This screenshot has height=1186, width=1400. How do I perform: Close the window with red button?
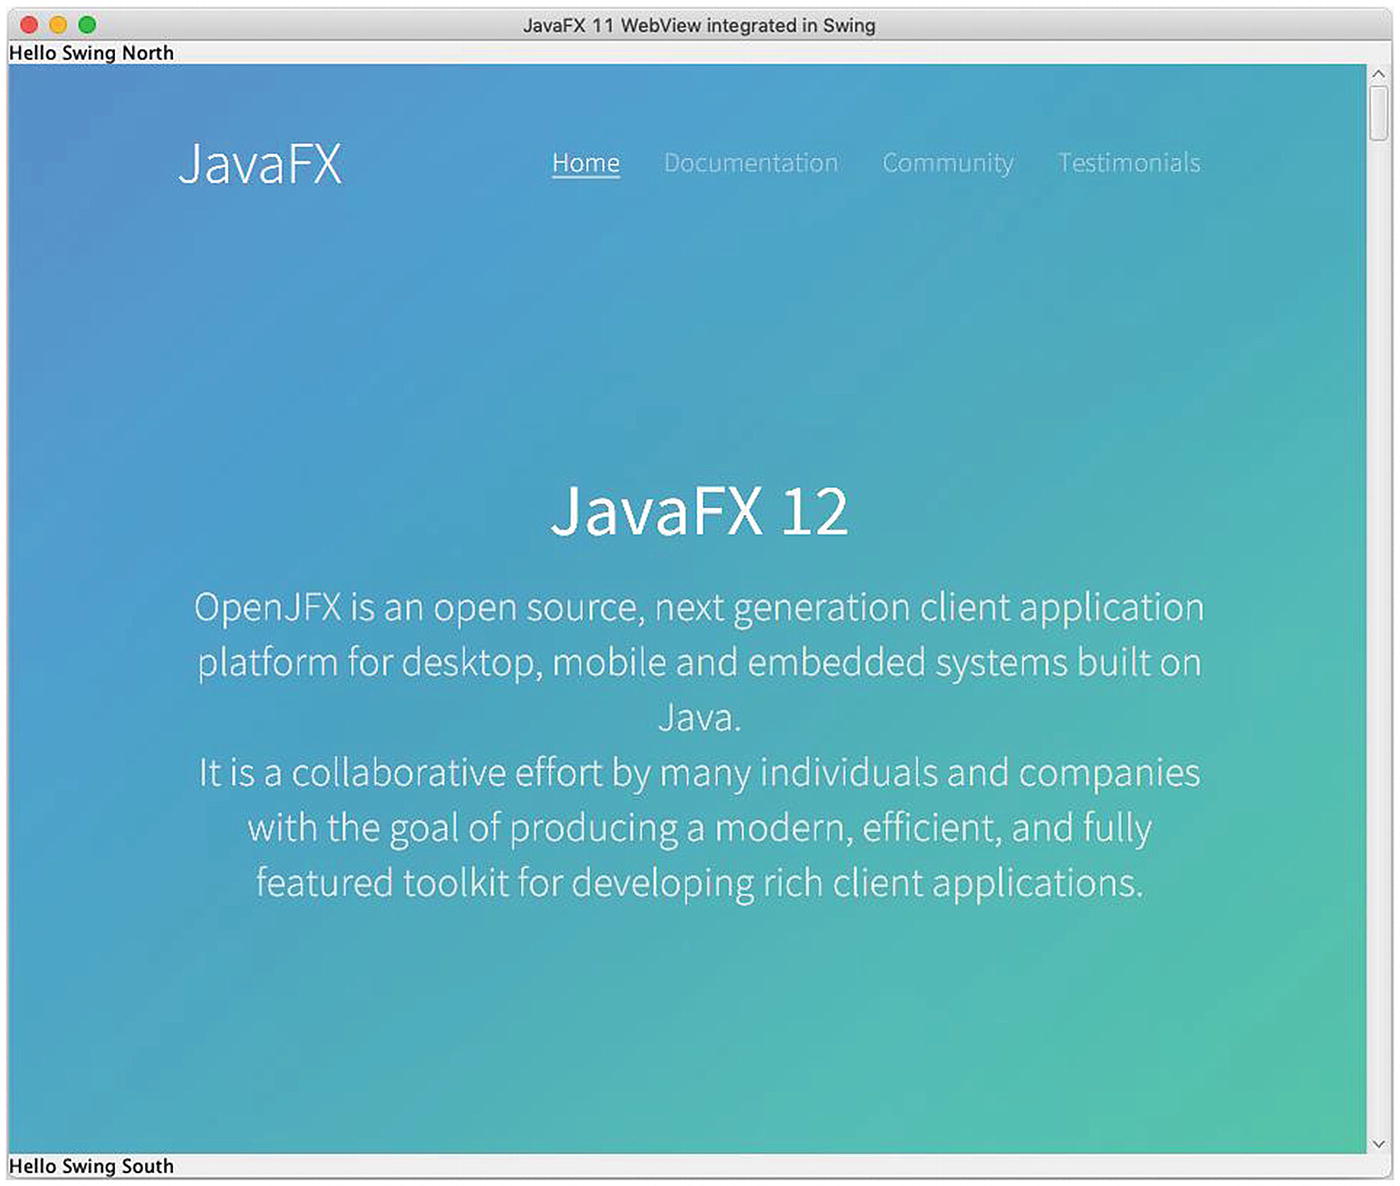point(29,25)
